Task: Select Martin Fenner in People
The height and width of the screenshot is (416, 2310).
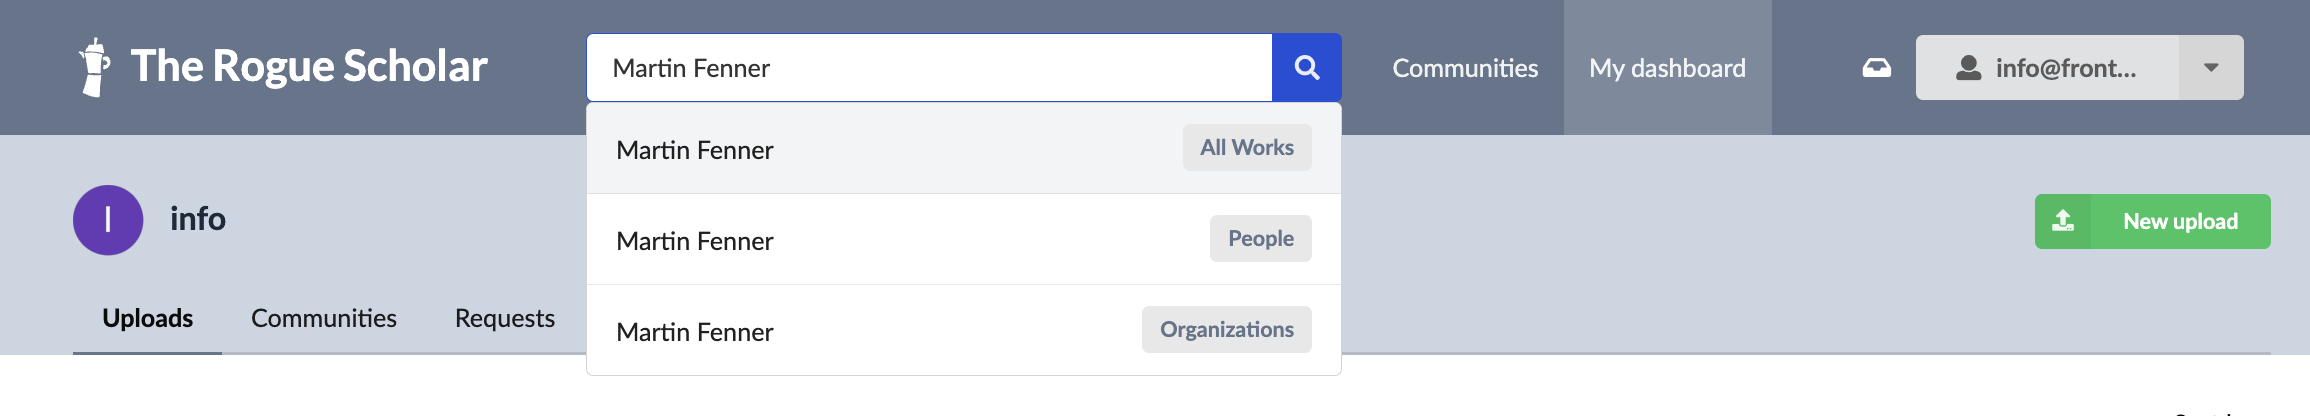Action: [x=964, y=239]
